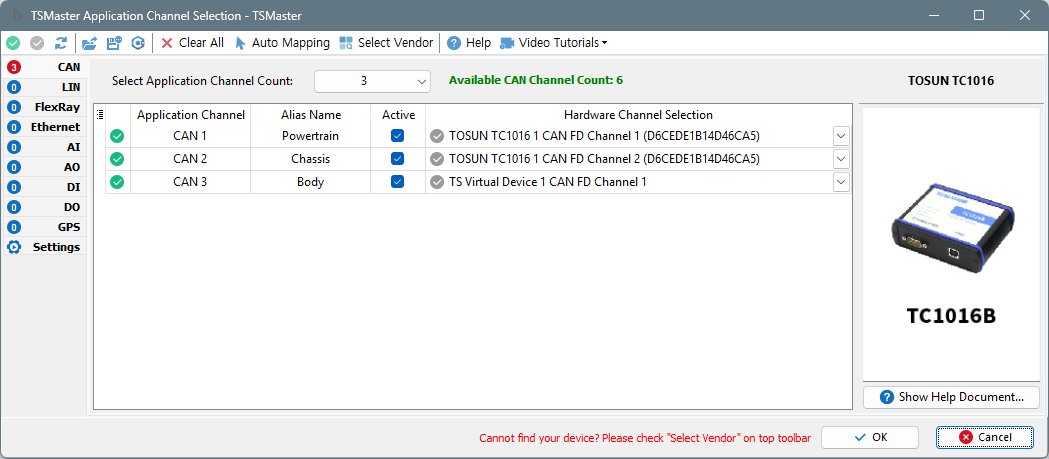Open the AO channel tab
The image size is (1049, 459).
44,167
